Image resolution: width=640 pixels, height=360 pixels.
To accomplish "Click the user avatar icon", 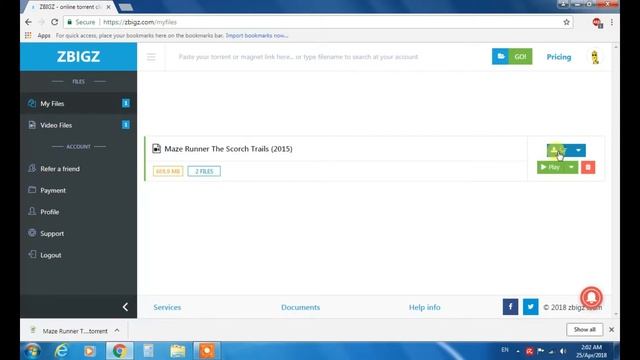I will (595, 57).
